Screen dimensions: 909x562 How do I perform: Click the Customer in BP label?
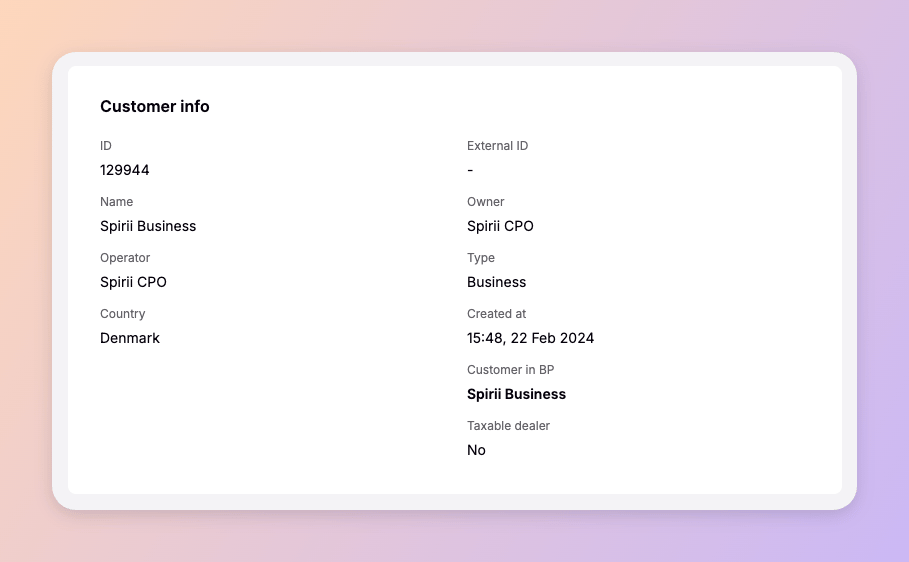[511, 370]
